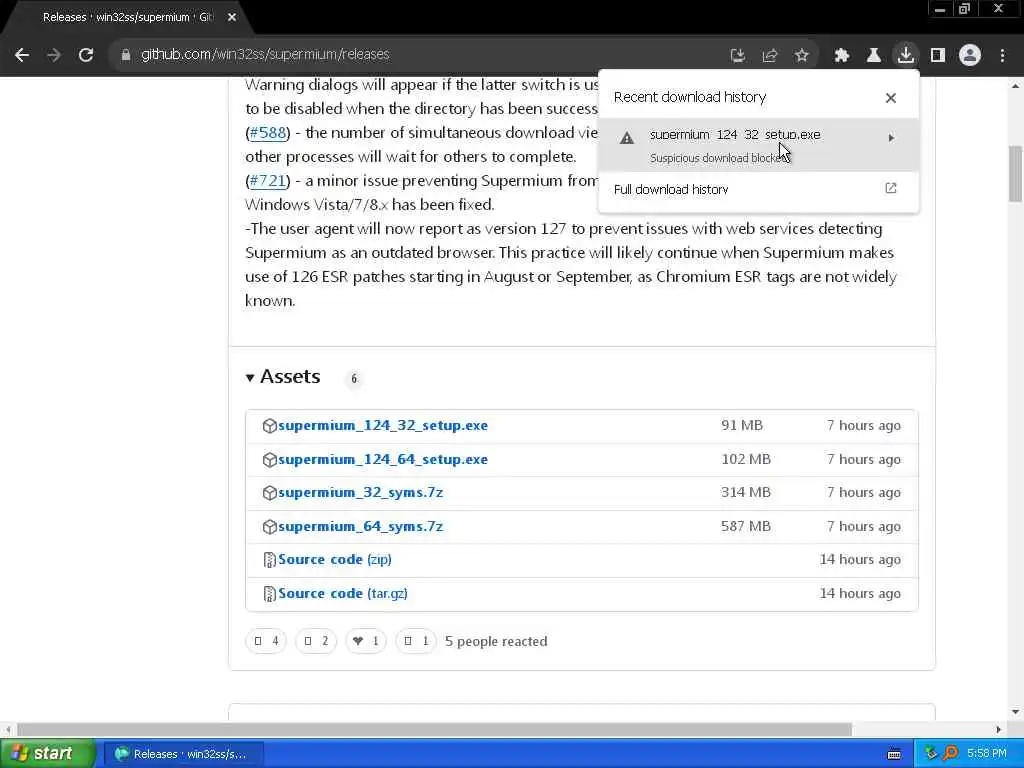Click package icon beside supermium_64_syms.7z
1024x768 pixels.
(x=269, y=526)
